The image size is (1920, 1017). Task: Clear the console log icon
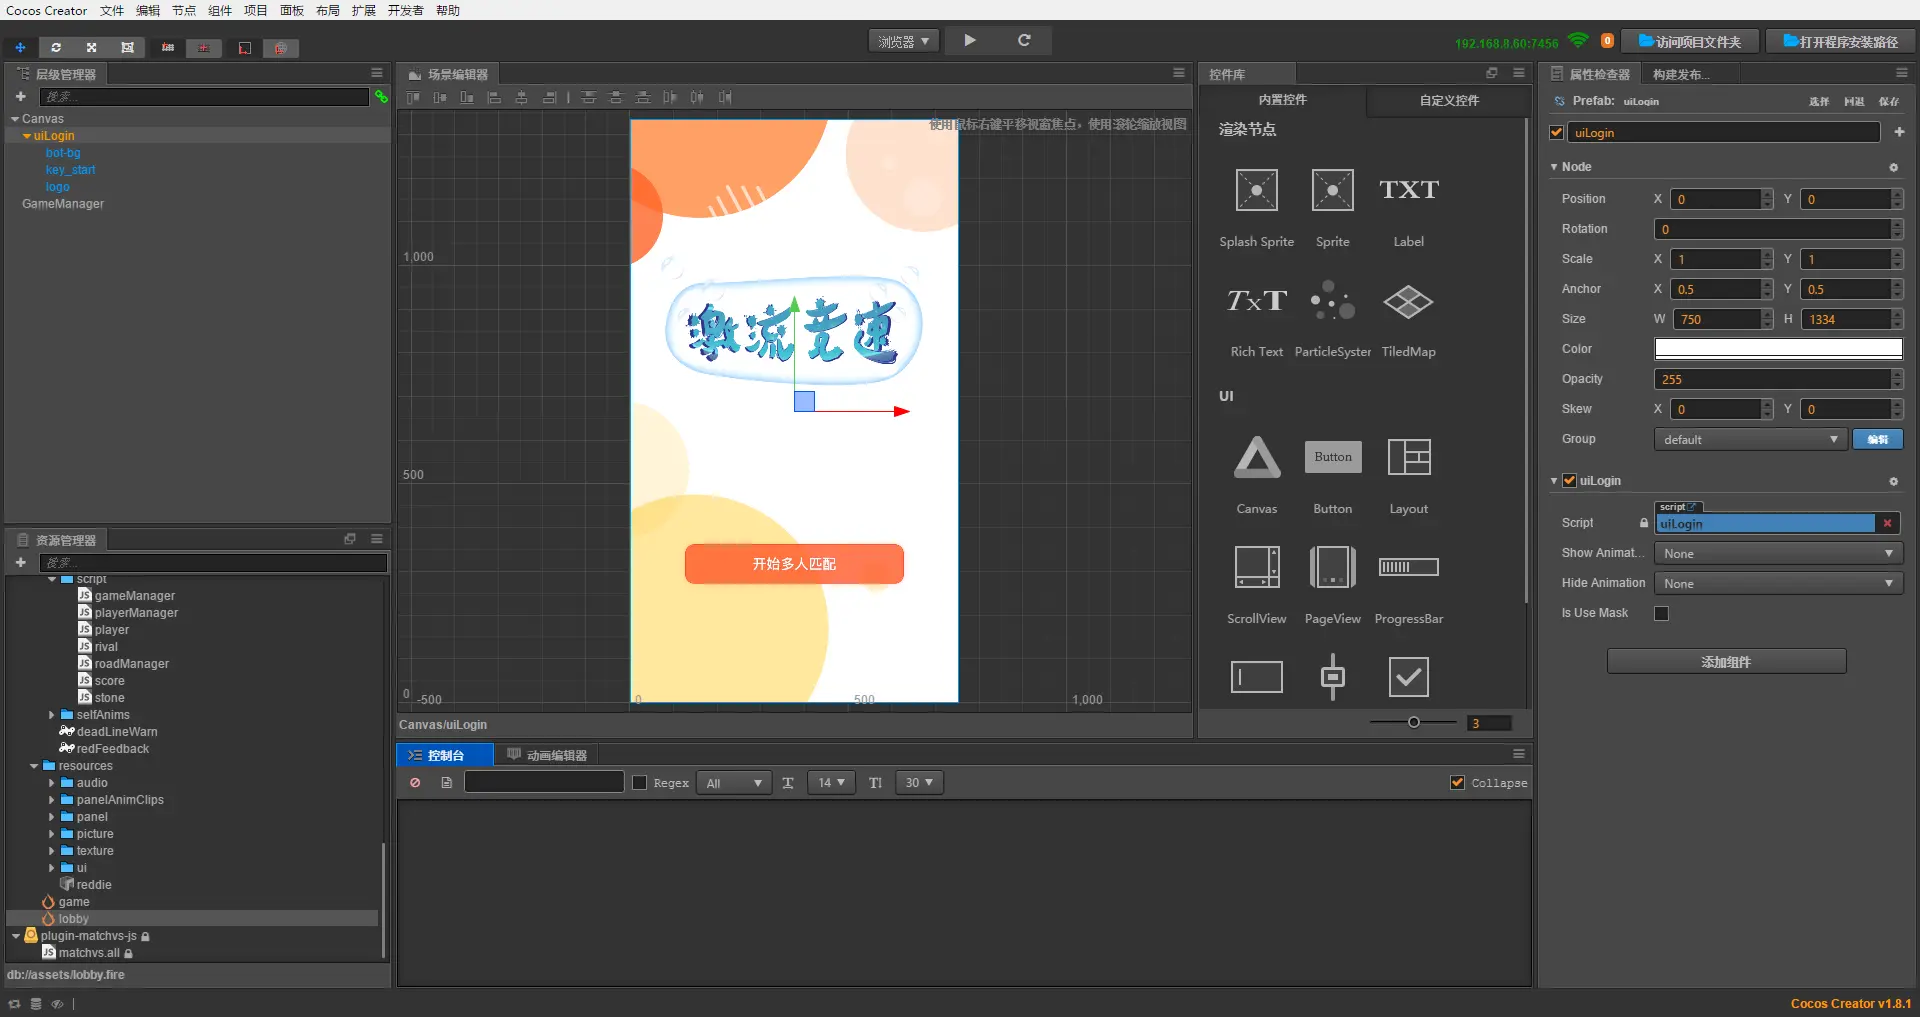click(x=415, y=783)
